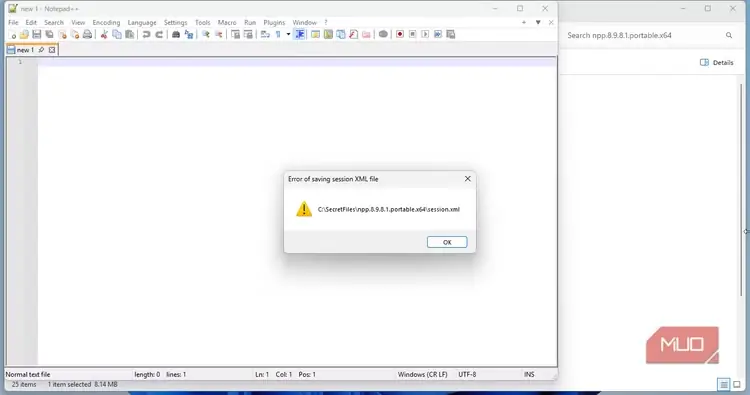The width and height of the screenshot is (750, 395).
Task: Click the Undo arrow icon
Action: (146, 34)
